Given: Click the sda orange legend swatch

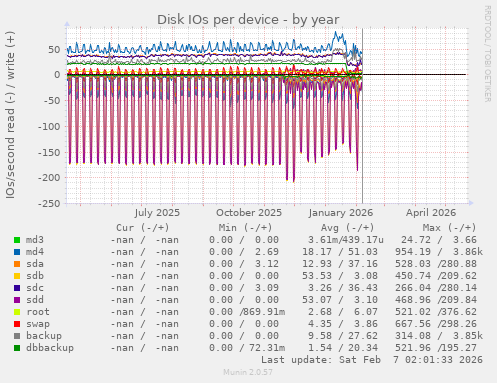Looking at the screenshot, I should [17, 264].
